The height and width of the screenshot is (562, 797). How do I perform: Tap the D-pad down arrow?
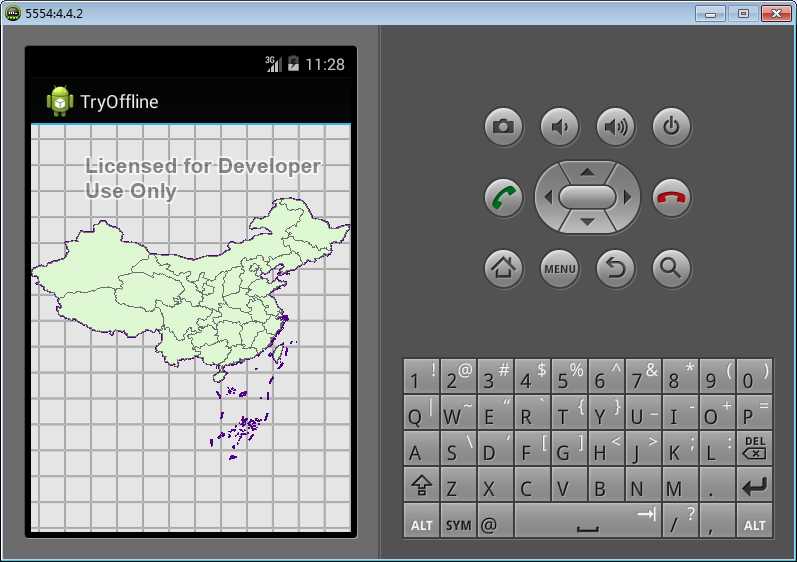pyautogui.click(x=588, y=222)
